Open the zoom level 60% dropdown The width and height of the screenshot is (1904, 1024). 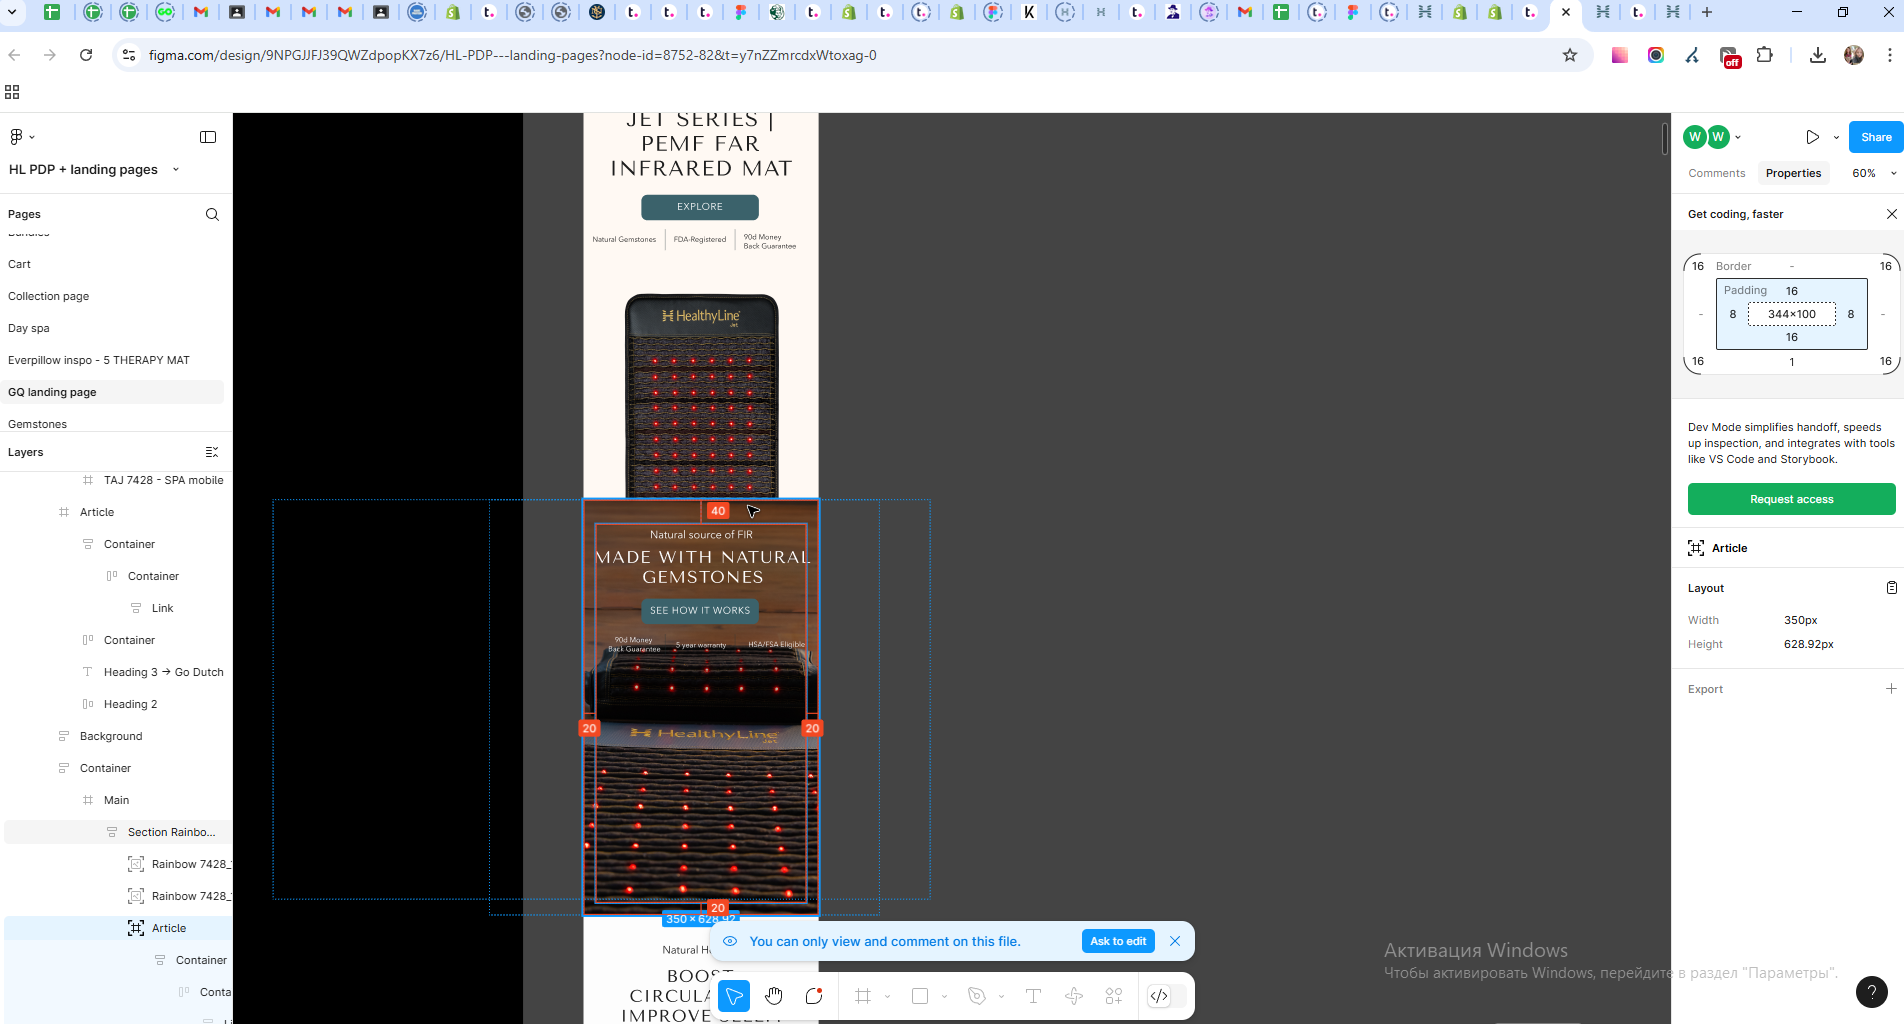[x=1874, y=173]
